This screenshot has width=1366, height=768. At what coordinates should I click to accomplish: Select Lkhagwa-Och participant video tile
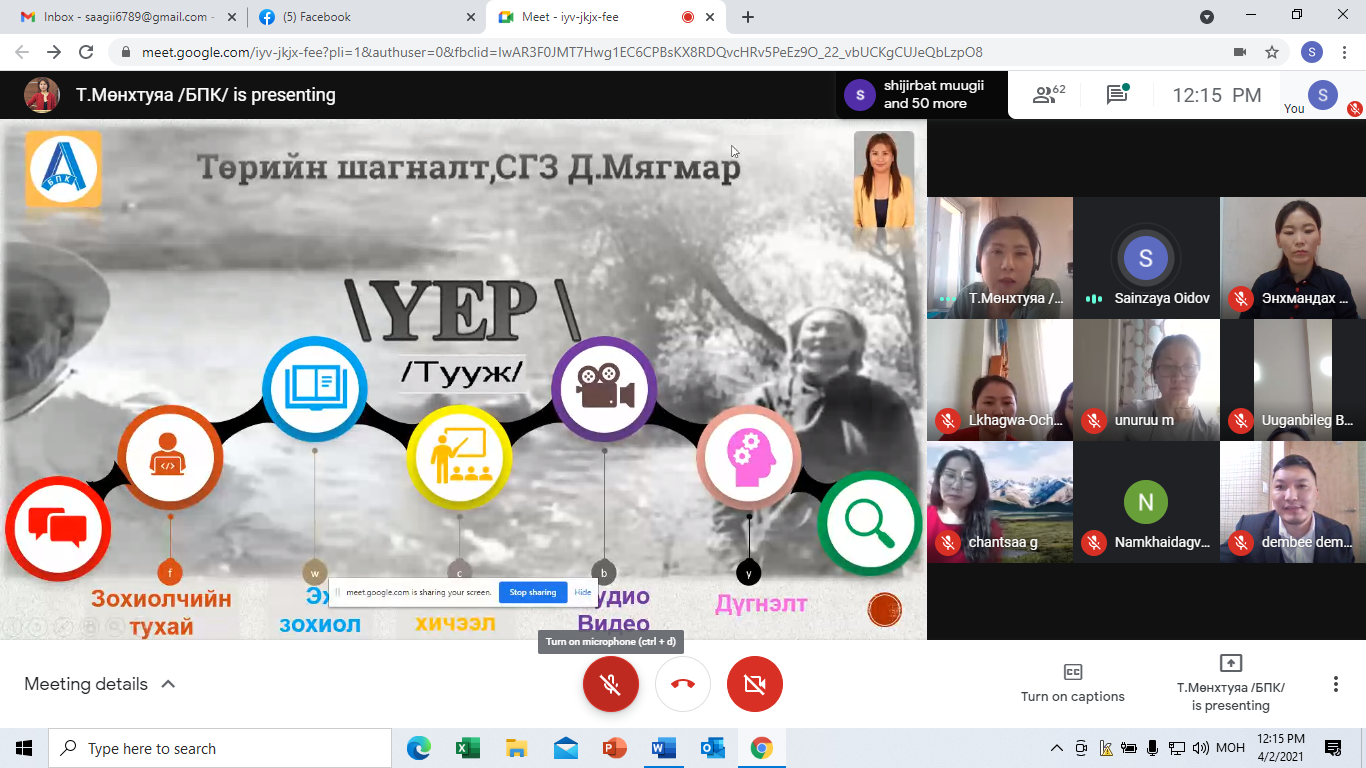(1000, 380)
